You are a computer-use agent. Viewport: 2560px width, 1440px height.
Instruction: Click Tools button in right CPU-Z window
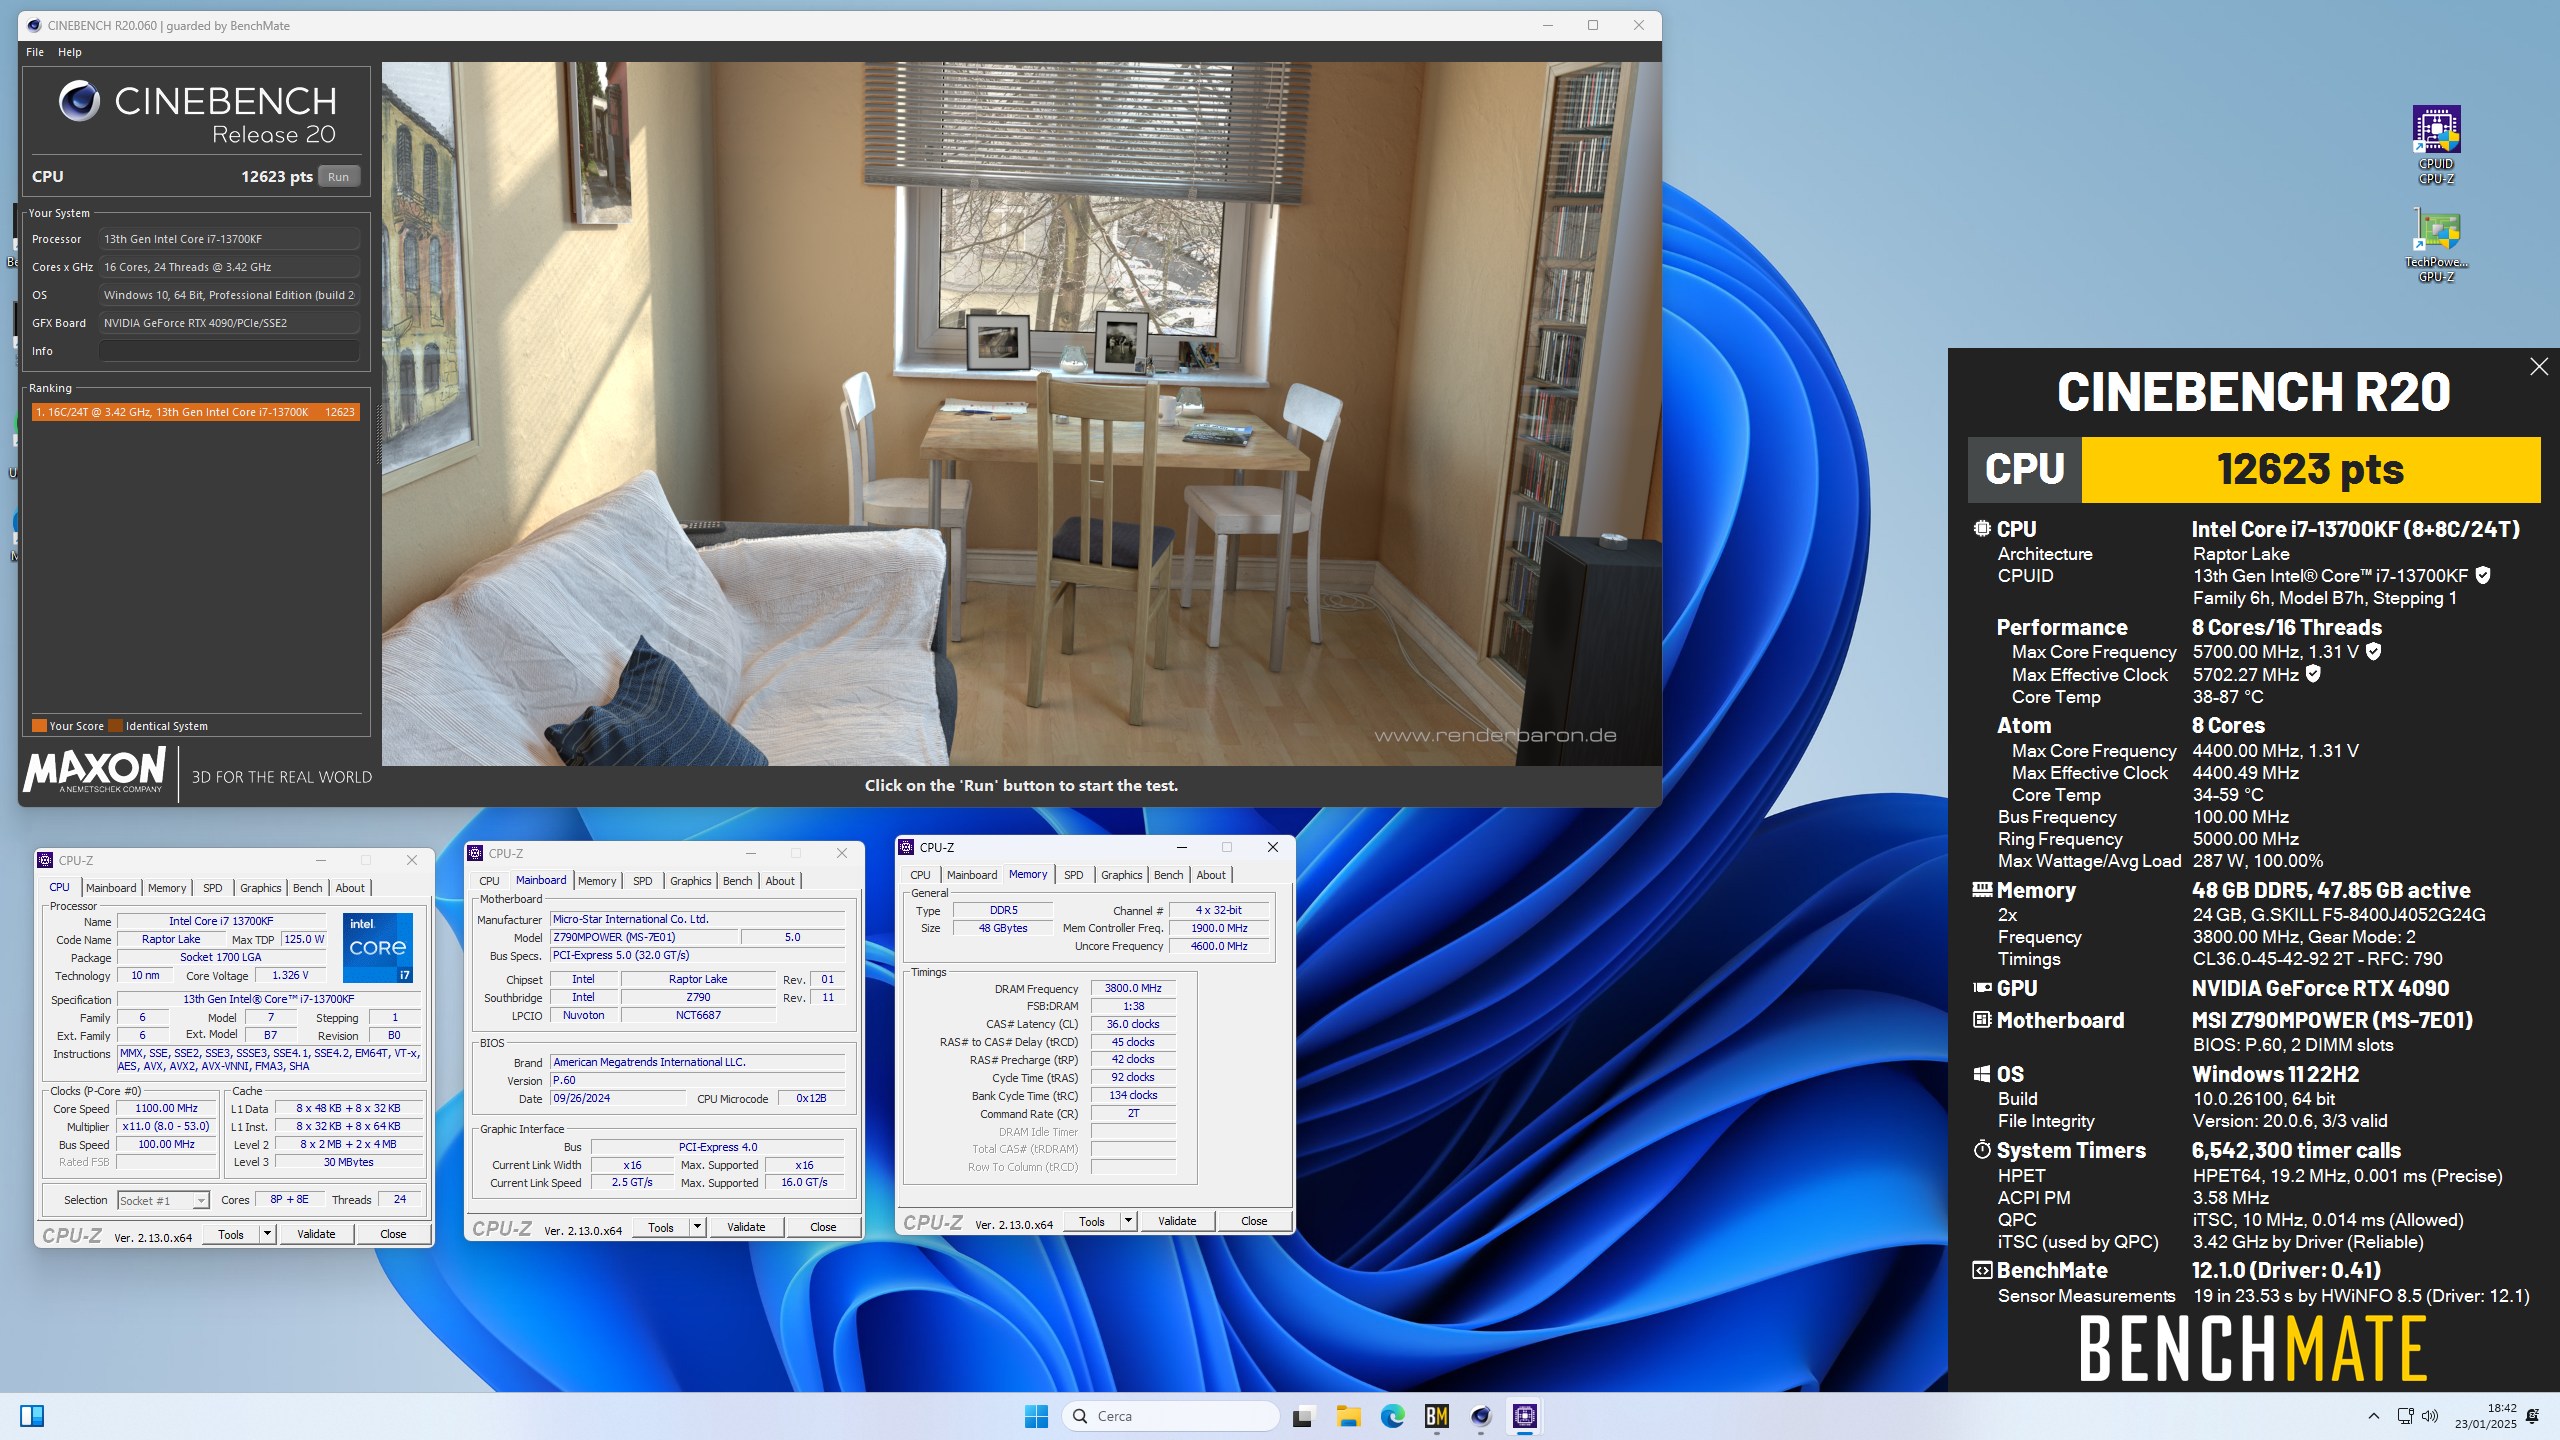coord(1092,1222)
